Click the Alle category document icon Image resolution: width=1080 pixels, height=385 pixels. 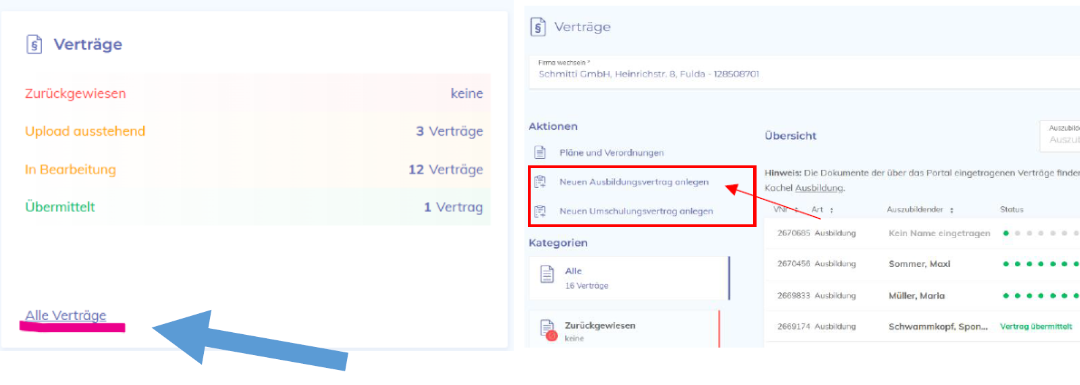547,274
